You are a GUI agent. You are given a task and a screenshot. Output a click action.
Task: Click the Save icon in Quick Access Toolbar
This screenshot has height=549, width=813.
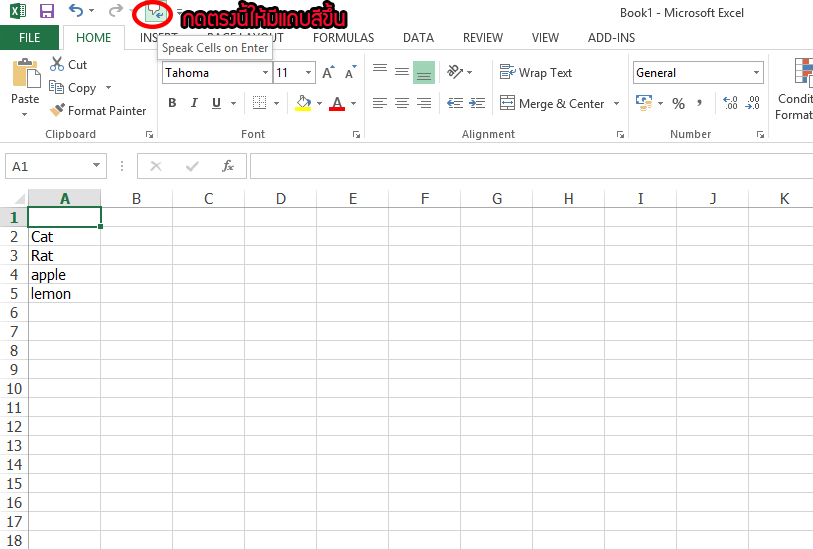(x=47, y=12)
